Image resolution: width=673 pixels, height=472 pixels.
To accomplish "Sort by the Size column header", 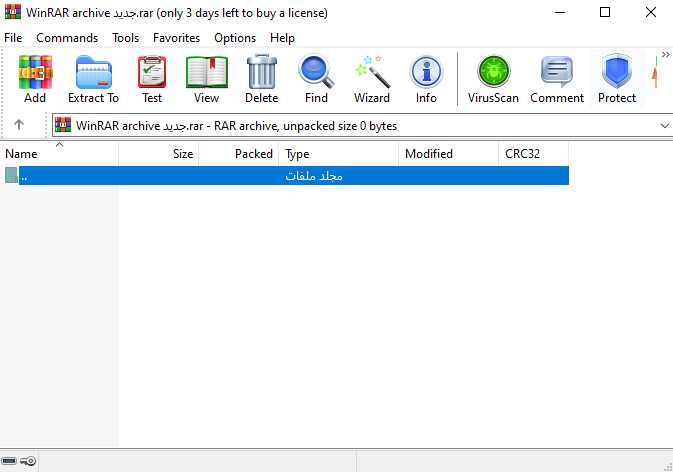I will coord(158,154).
